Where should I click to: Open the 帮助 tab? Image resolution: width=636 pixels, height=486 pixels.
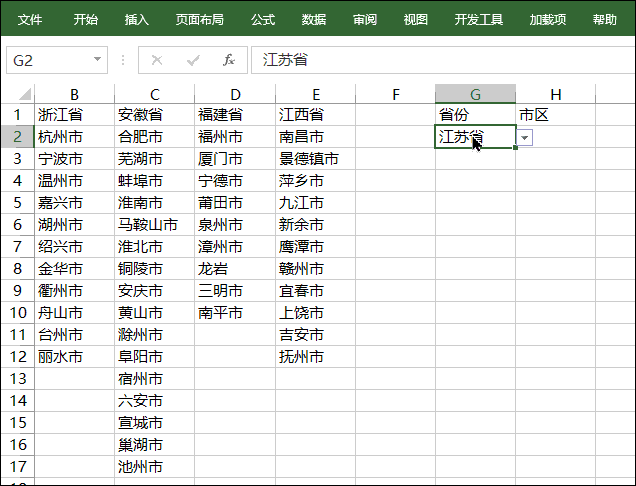[x=604, y=19]
